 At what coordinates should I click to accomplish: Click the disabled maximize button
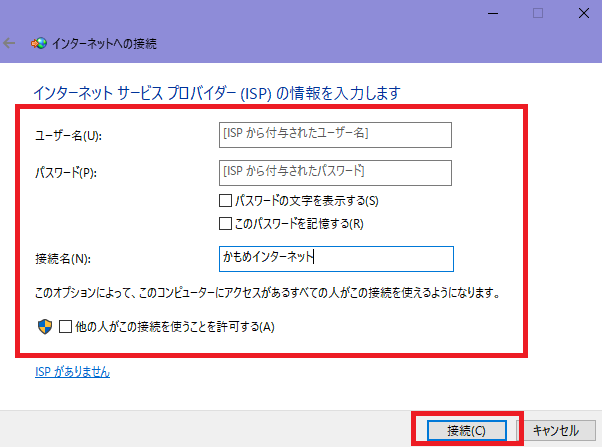point(538,13)
